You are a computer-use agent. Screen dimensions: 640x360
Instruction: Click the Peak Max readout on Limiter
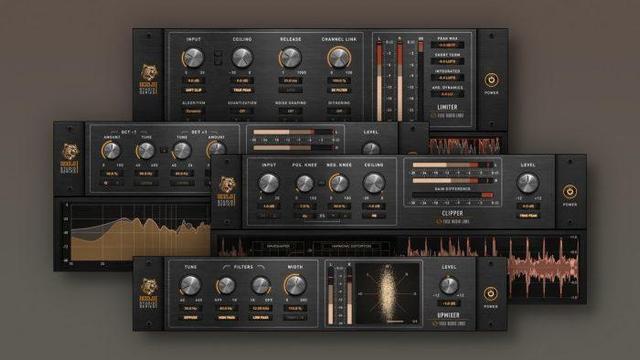pyautogui.click(x=447, y=45)
